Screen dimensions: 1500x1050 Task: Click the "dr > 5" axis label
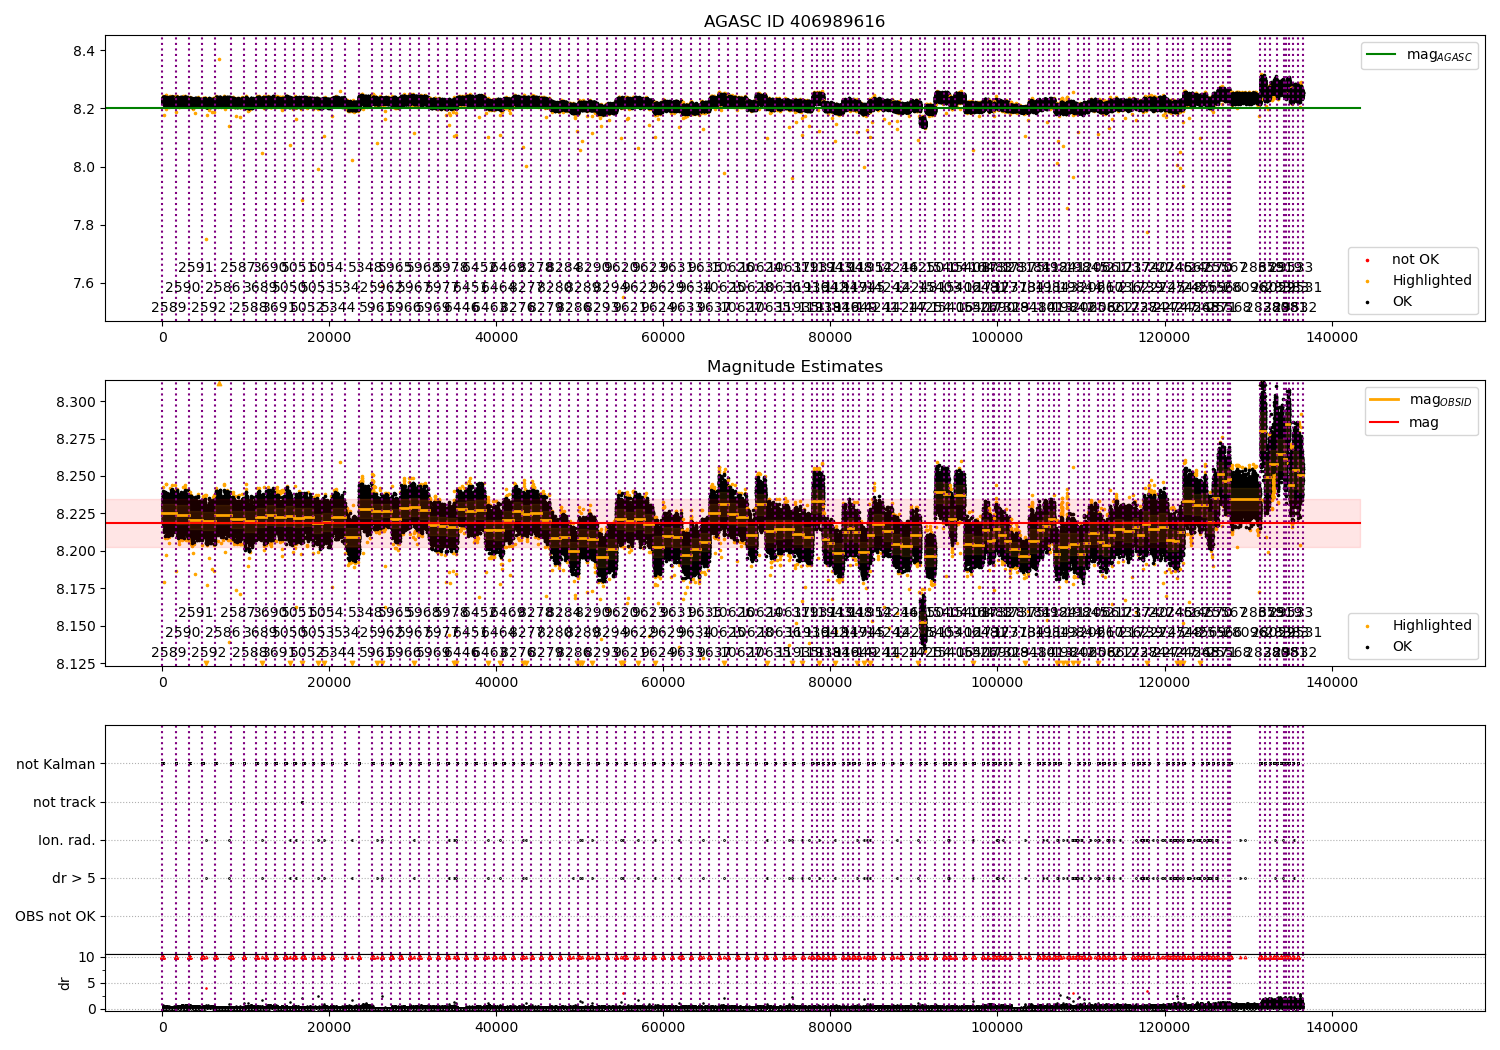[x=74, y=879]
